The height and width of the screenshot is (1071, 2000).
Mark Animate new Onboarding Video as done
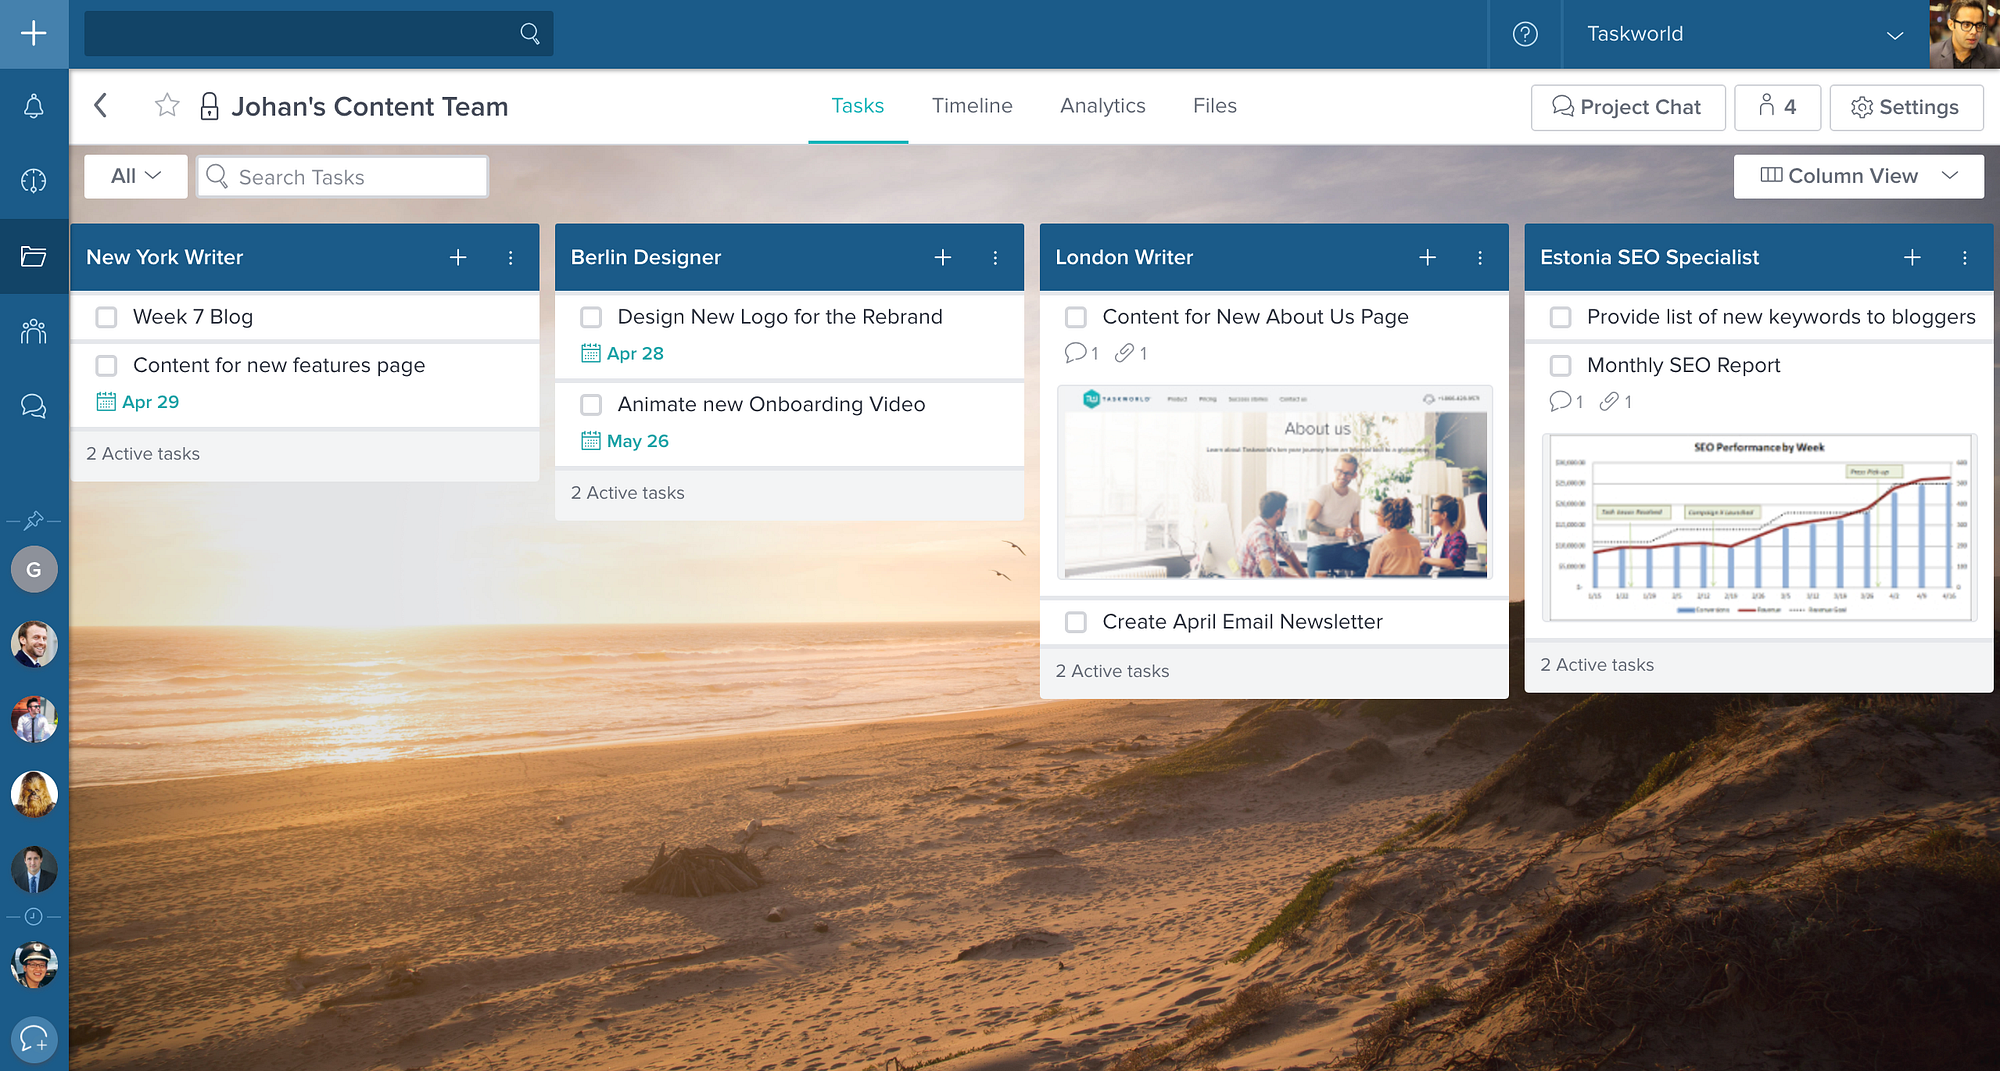pyautogui.click(x=591, y=404)
